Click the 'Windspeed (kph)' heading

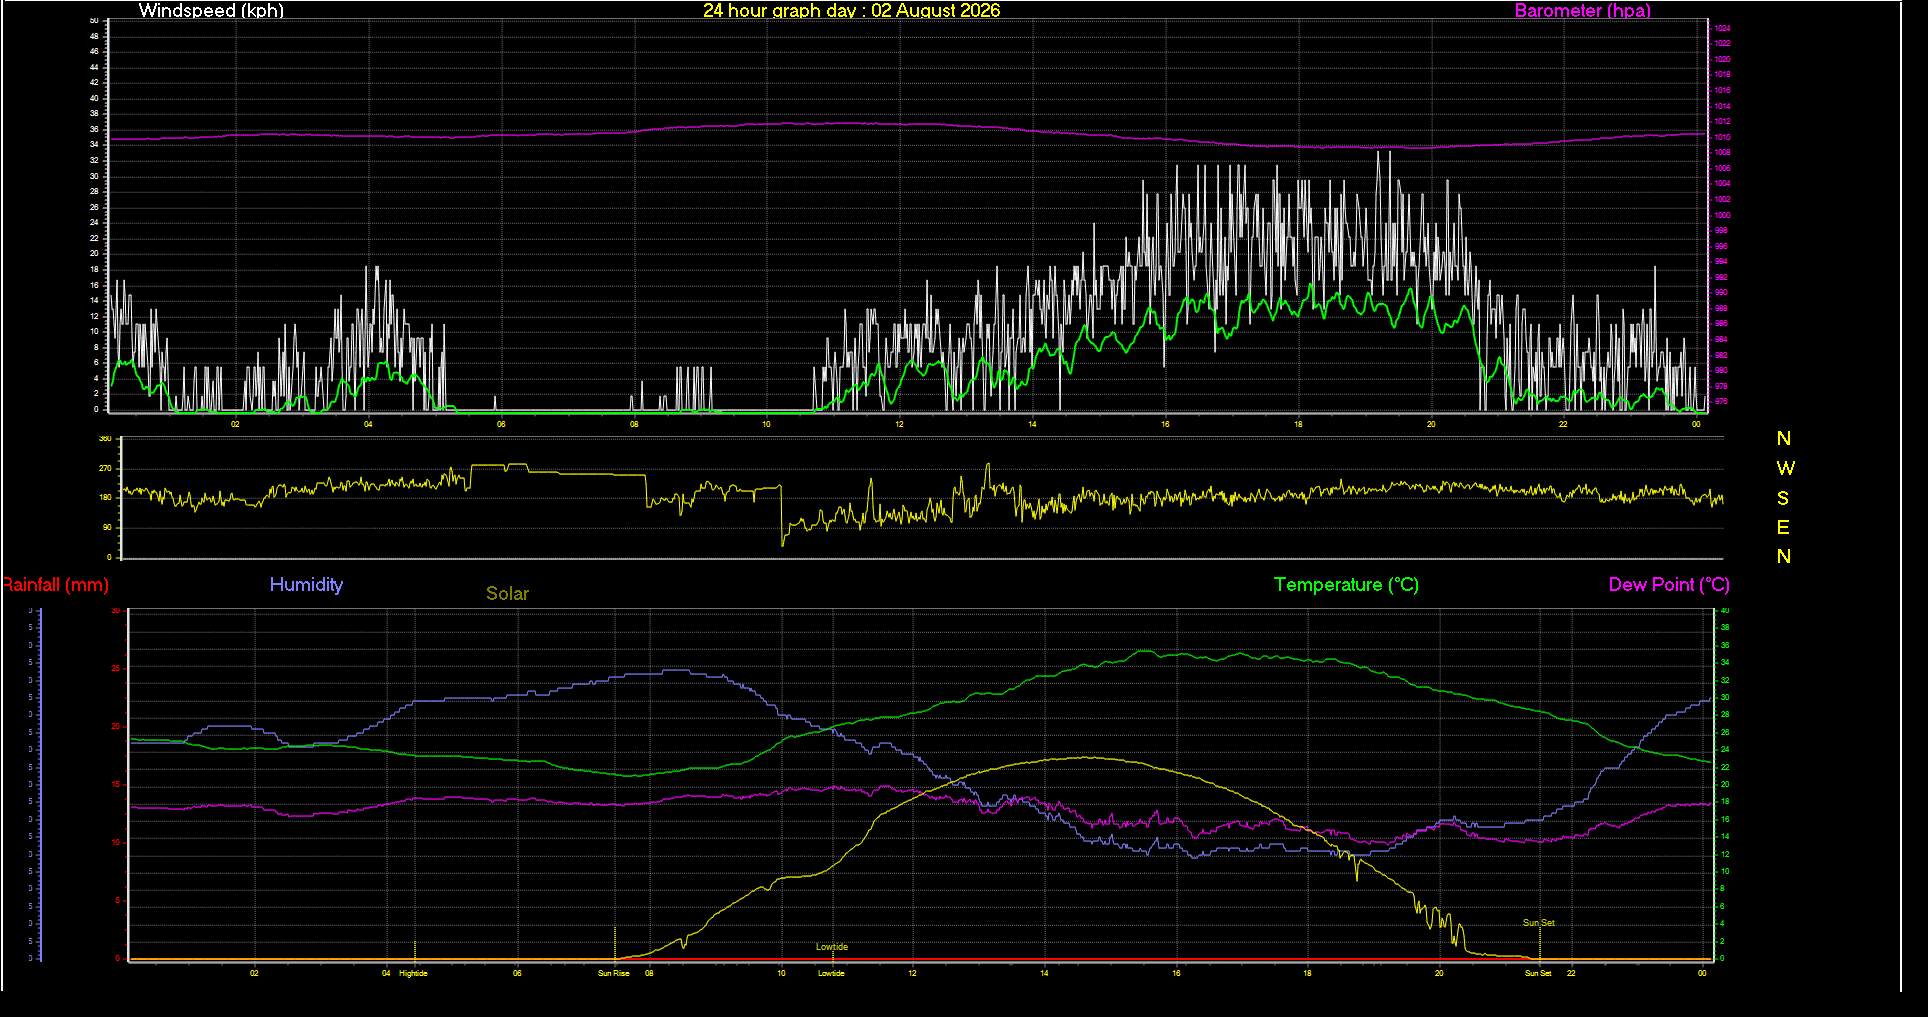pyautogui.click(x=211, y=11)
